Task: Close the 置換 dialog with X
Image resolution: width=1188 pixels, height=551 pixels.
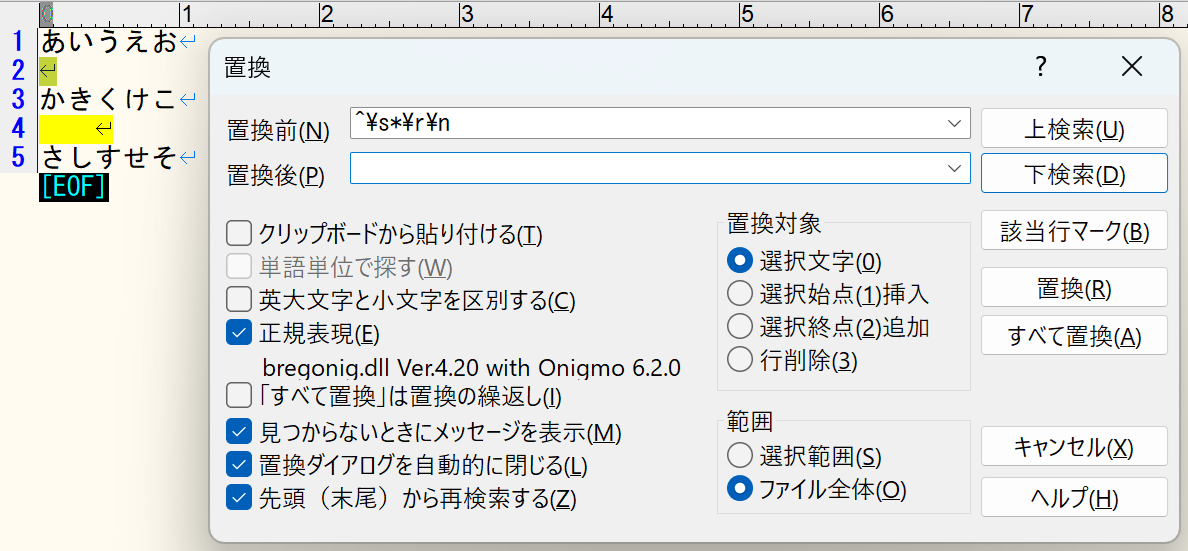Action: click(x=1131, y=67)
